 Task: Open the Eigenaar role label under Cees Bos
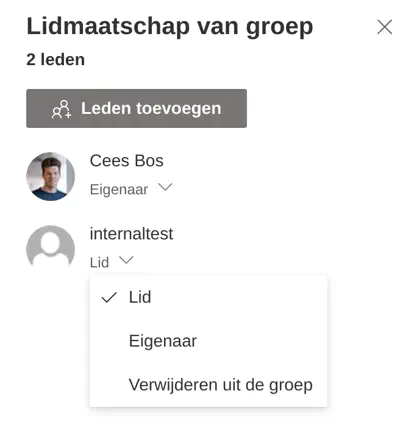(x=119, y=189)
